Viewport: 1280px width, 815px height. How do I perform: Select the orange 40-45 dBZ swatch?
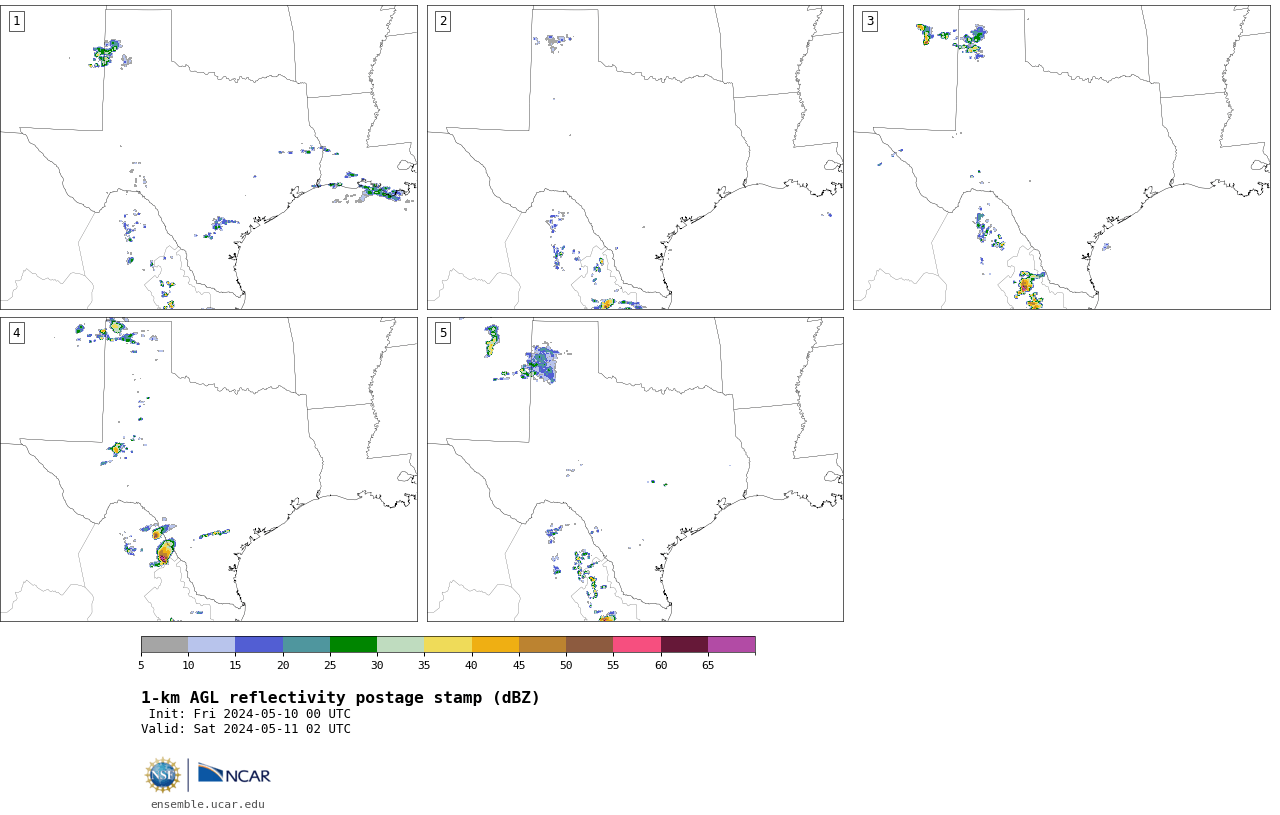[x=495, y=644]
